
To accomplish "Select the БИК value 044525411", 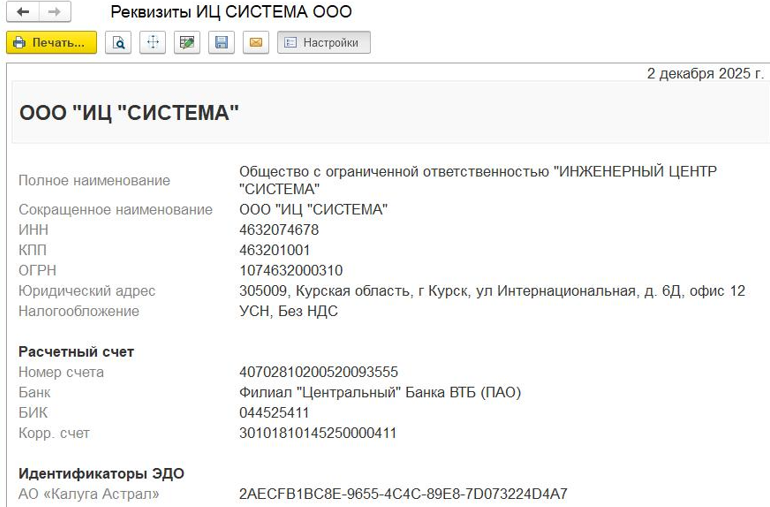I will click(x=275, y=413).
